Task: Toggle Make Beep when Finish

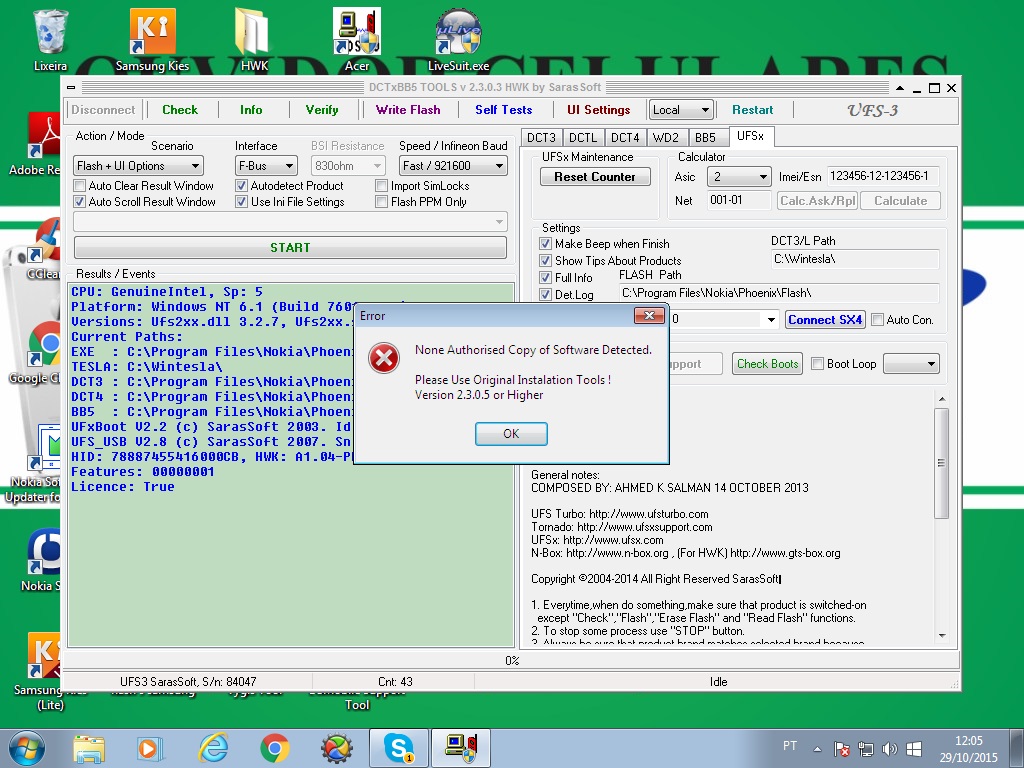Action: tap(545, 244)
